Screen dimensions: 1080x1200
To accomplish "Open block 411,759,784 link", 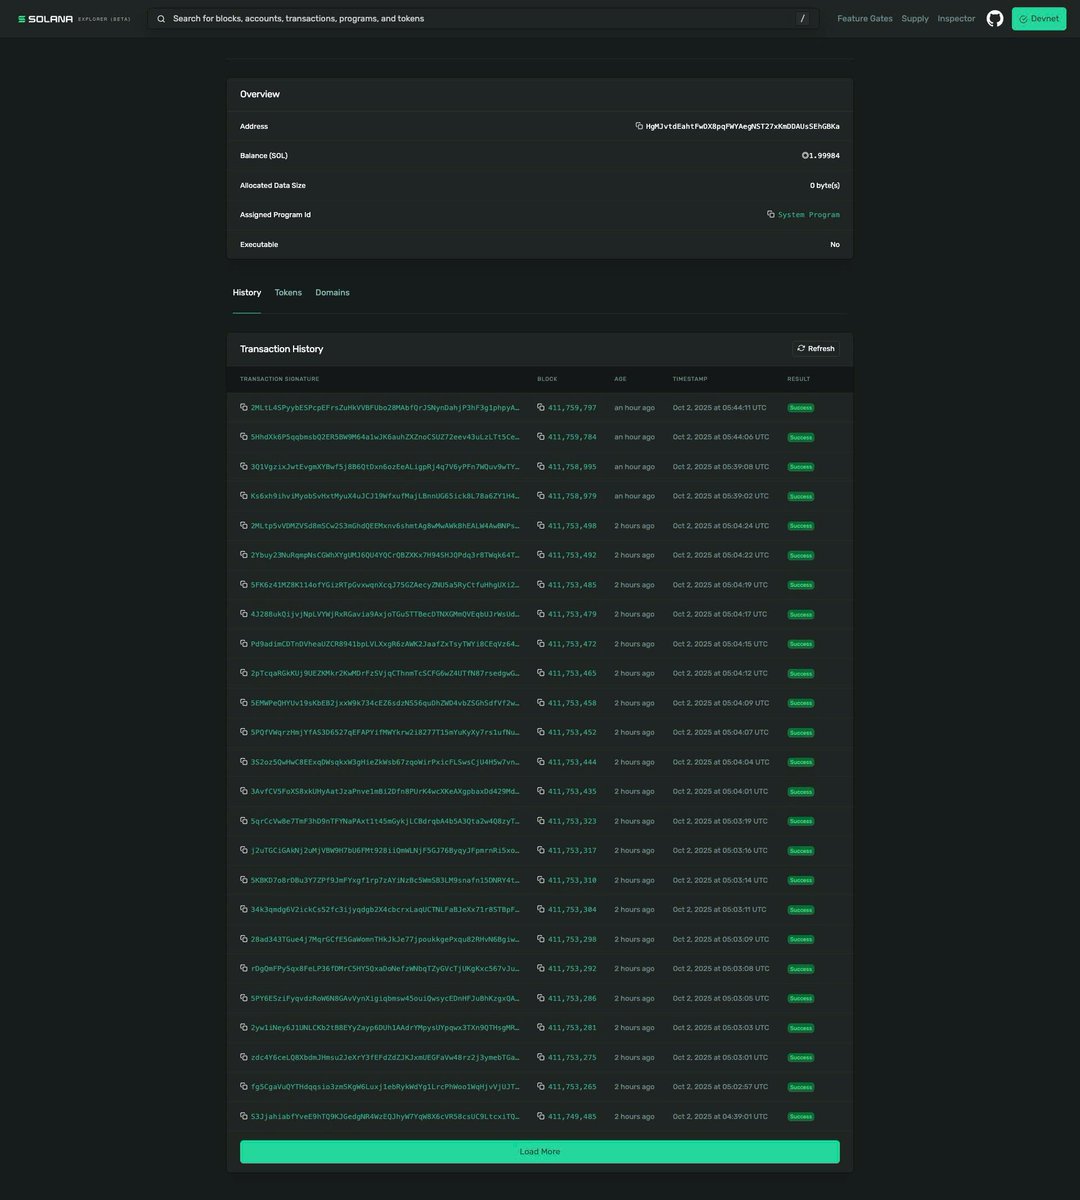I will tap(572, 437).
